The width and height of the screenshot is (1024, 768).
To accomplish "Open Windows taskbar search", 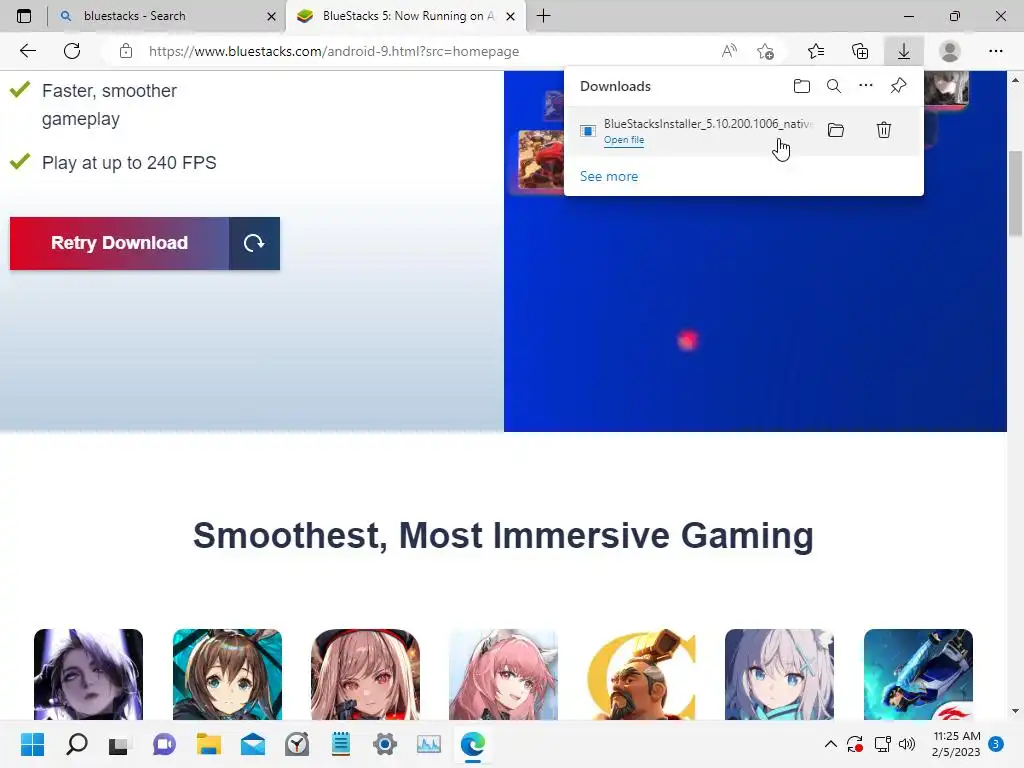I will pos(76,744).
